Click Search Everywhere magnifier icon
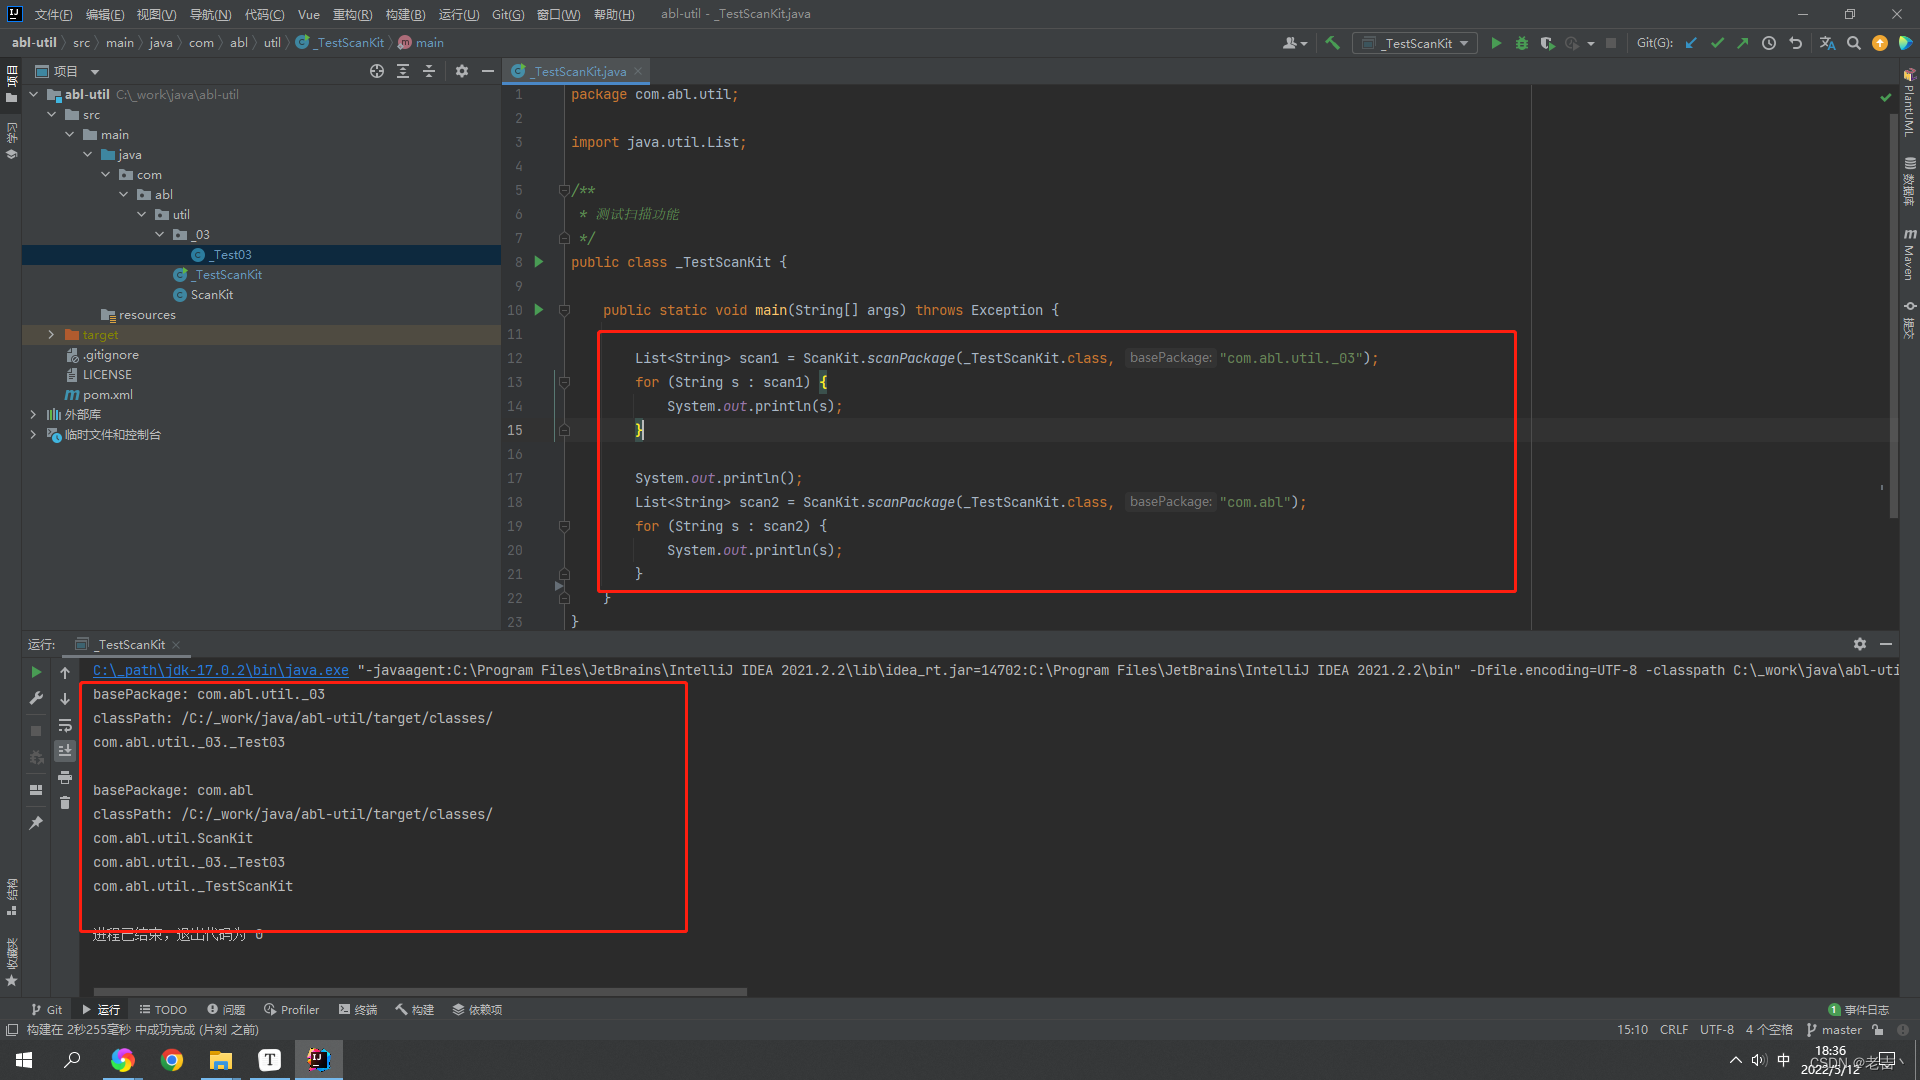This screenshot has height=1080, width=1920. tap(1854, 43)
